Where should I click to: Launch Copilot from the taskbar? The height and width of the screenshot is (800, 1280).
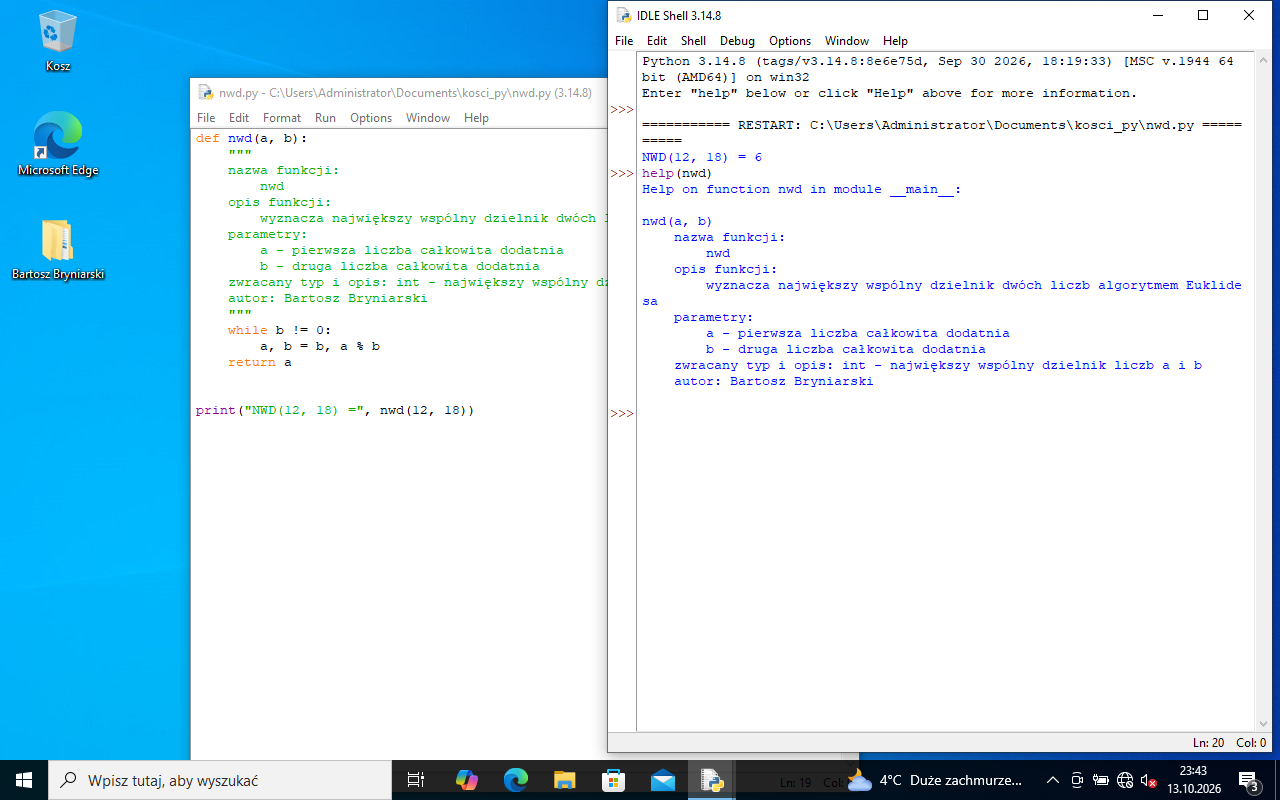(466, 780)
